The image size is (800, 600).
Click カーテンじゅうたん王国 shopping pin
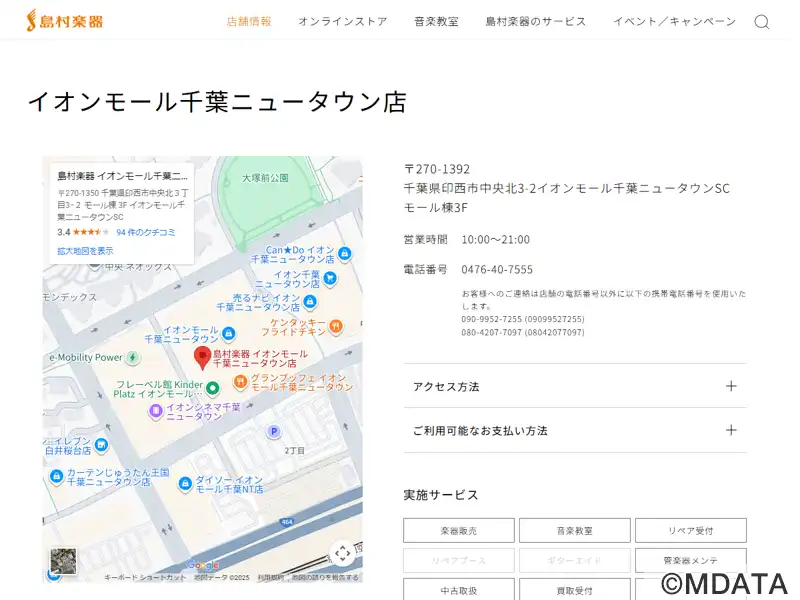[x=56, y=477]
